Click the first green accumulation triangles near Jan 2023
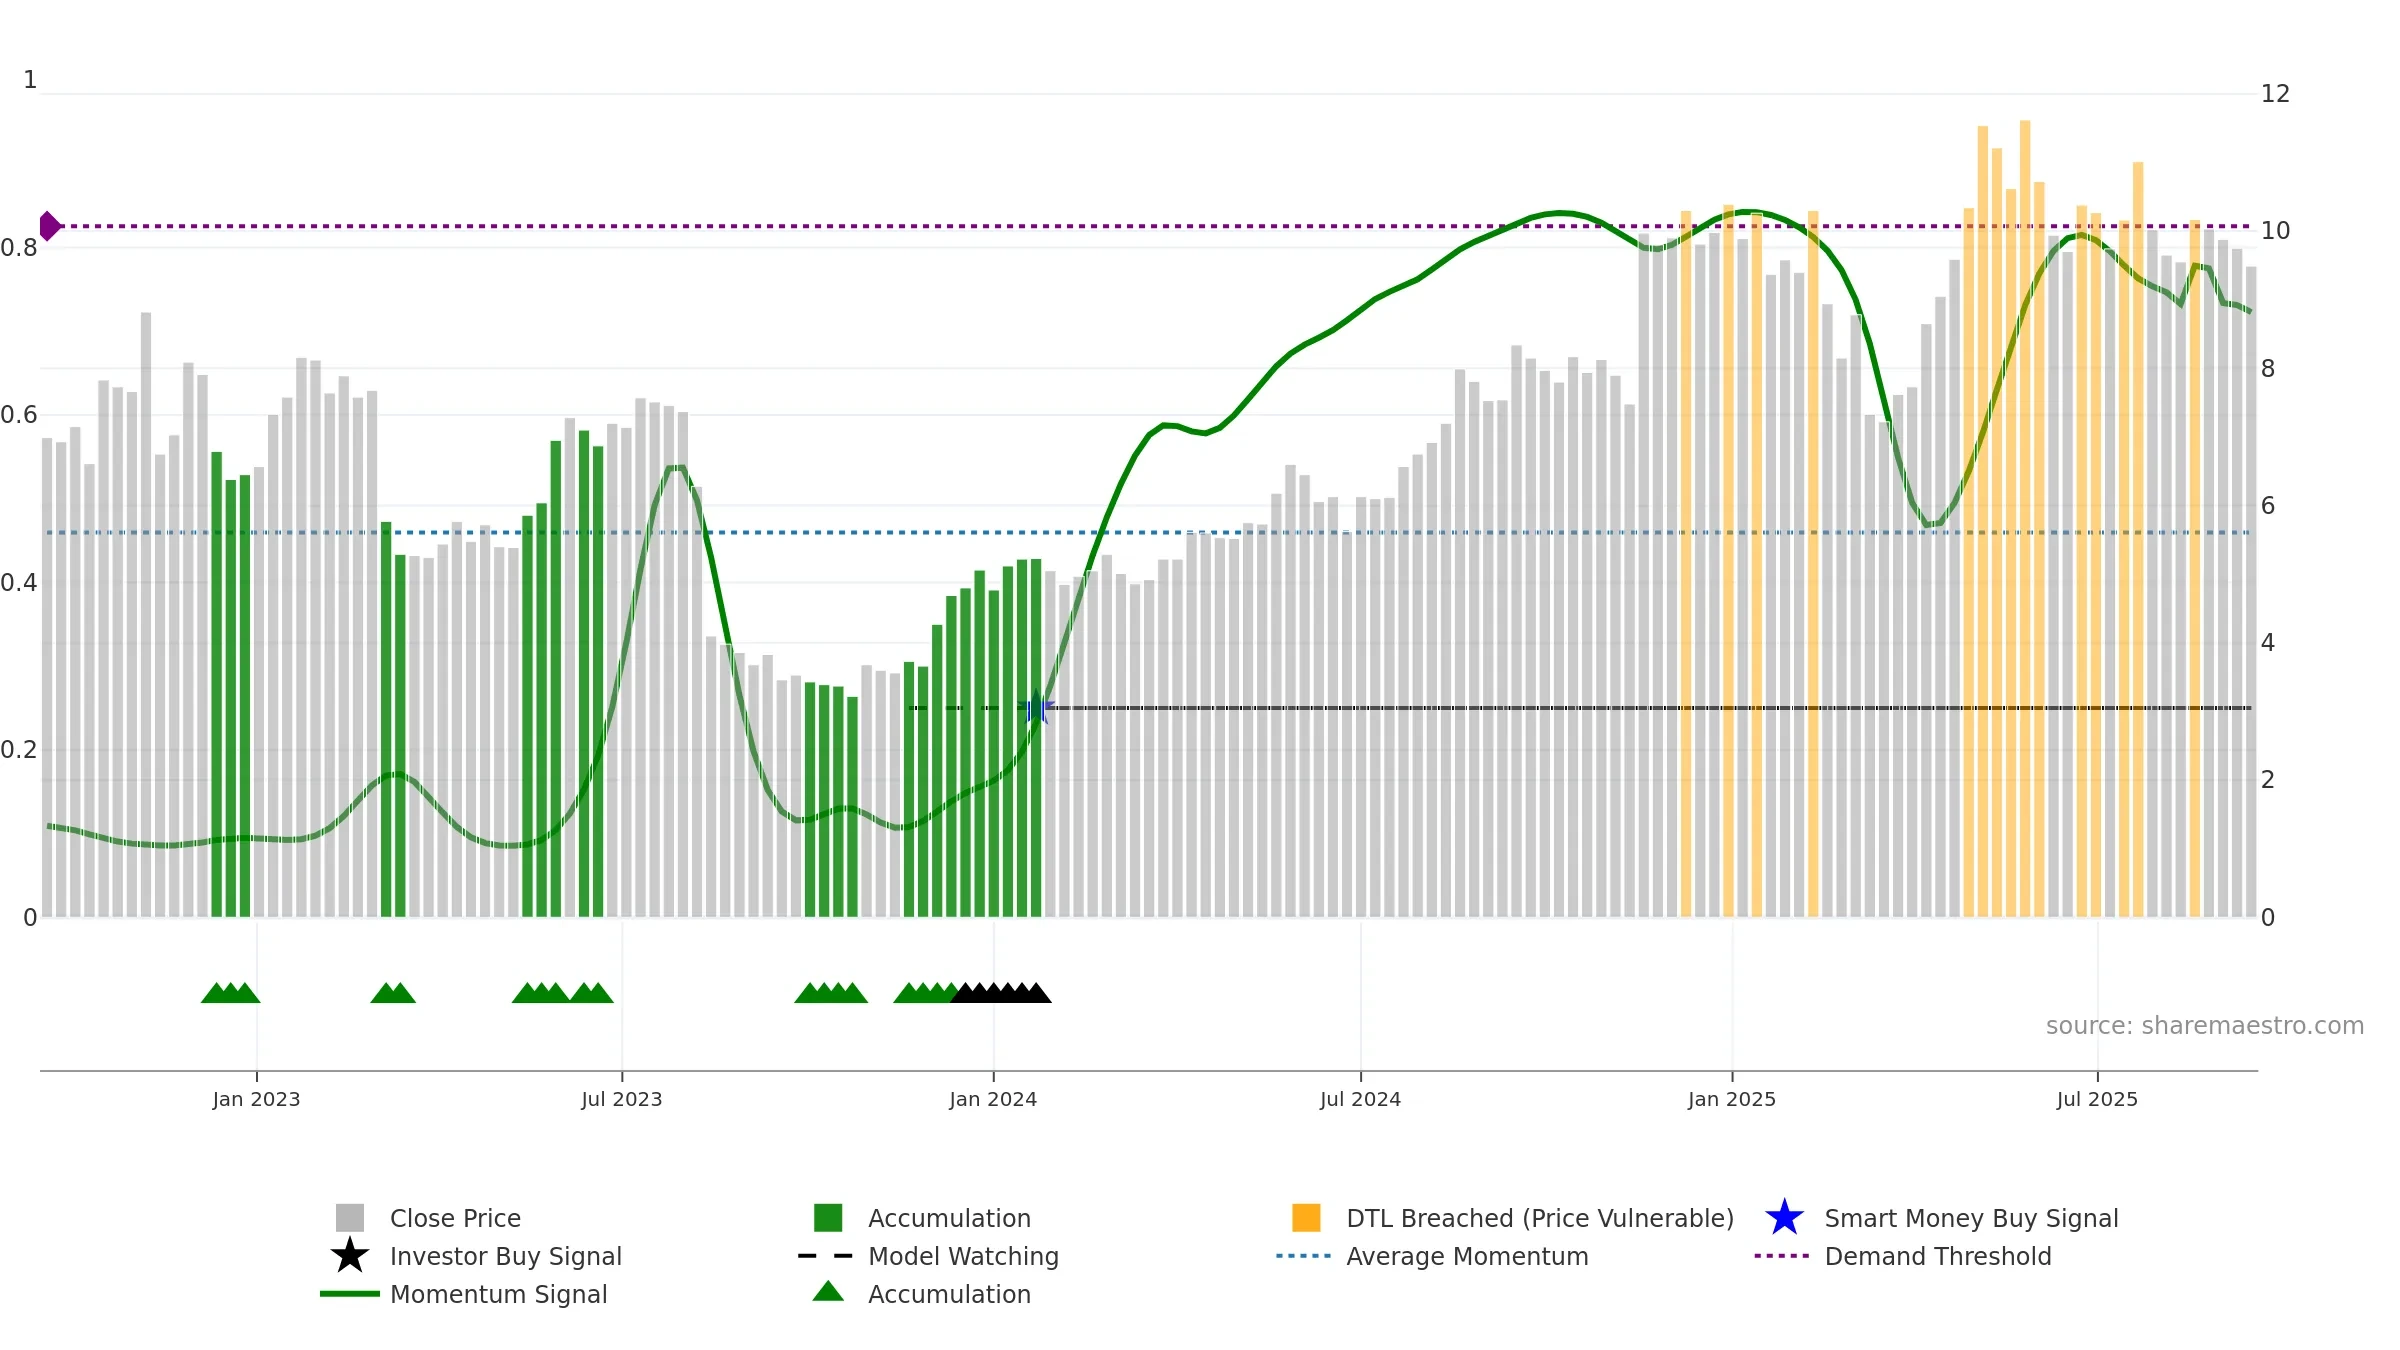This screenshot has width=2400, height=1350. (x=230, y=992)
